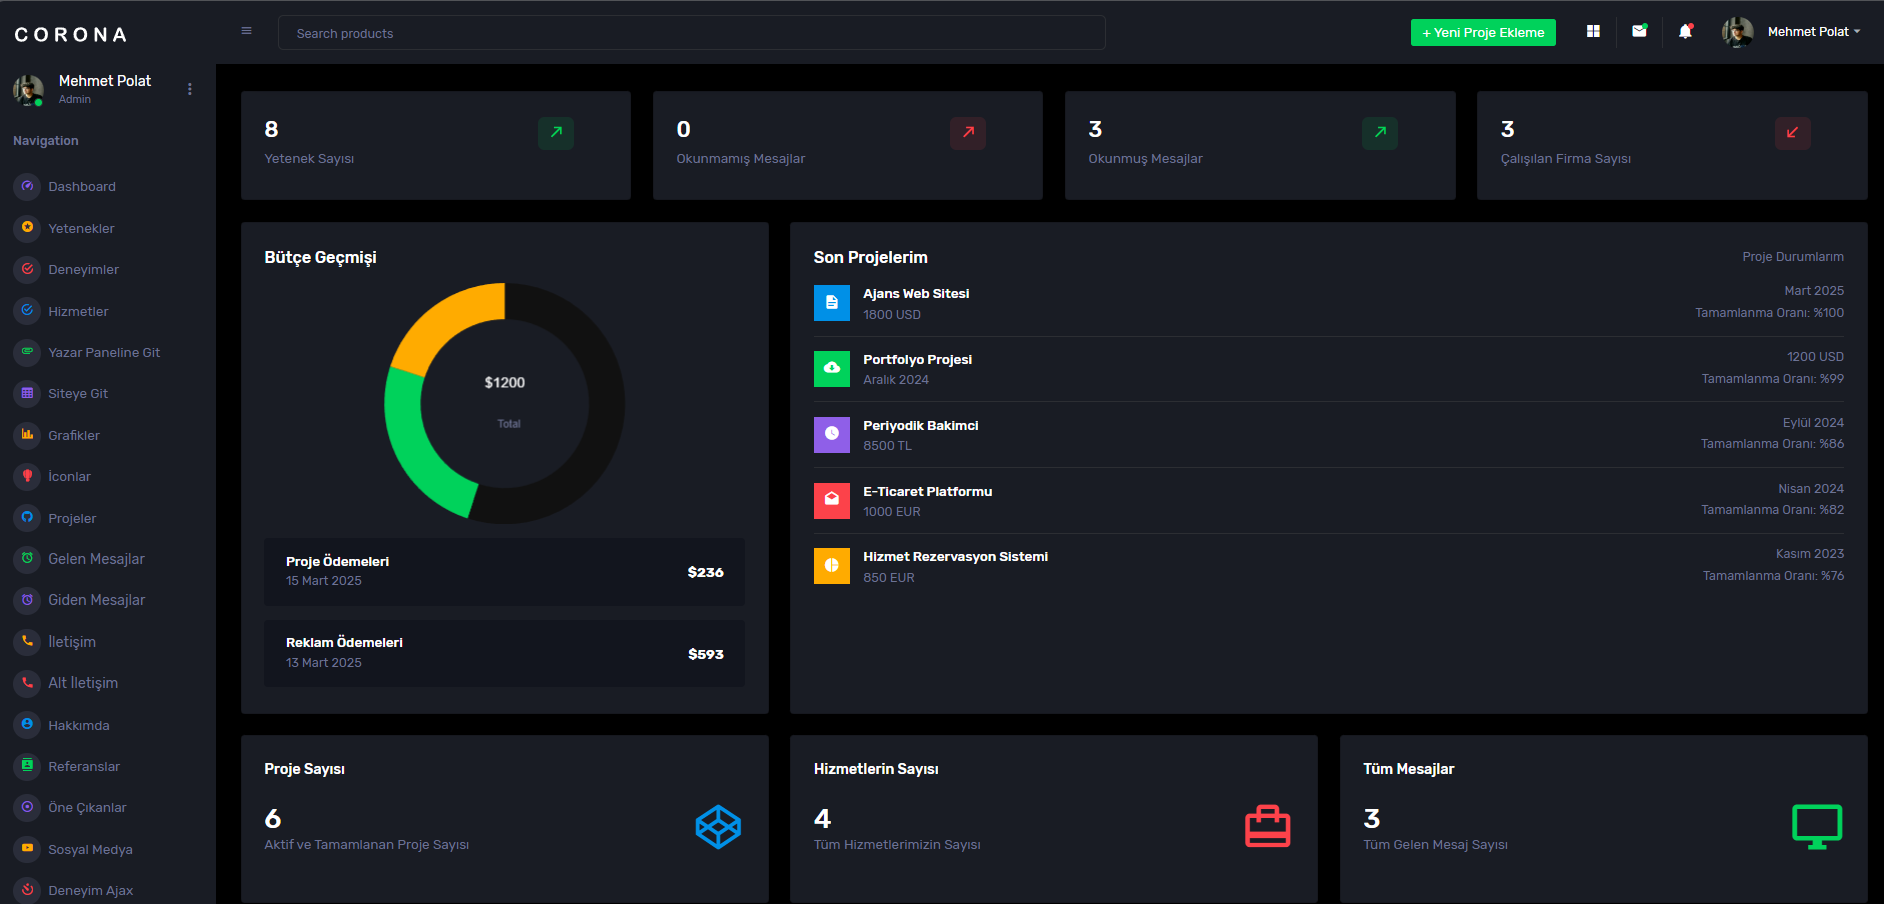Screen dimensions: 1884x904
Task: Toggle sidebar with hamburger menu icon
Action: 246,31
